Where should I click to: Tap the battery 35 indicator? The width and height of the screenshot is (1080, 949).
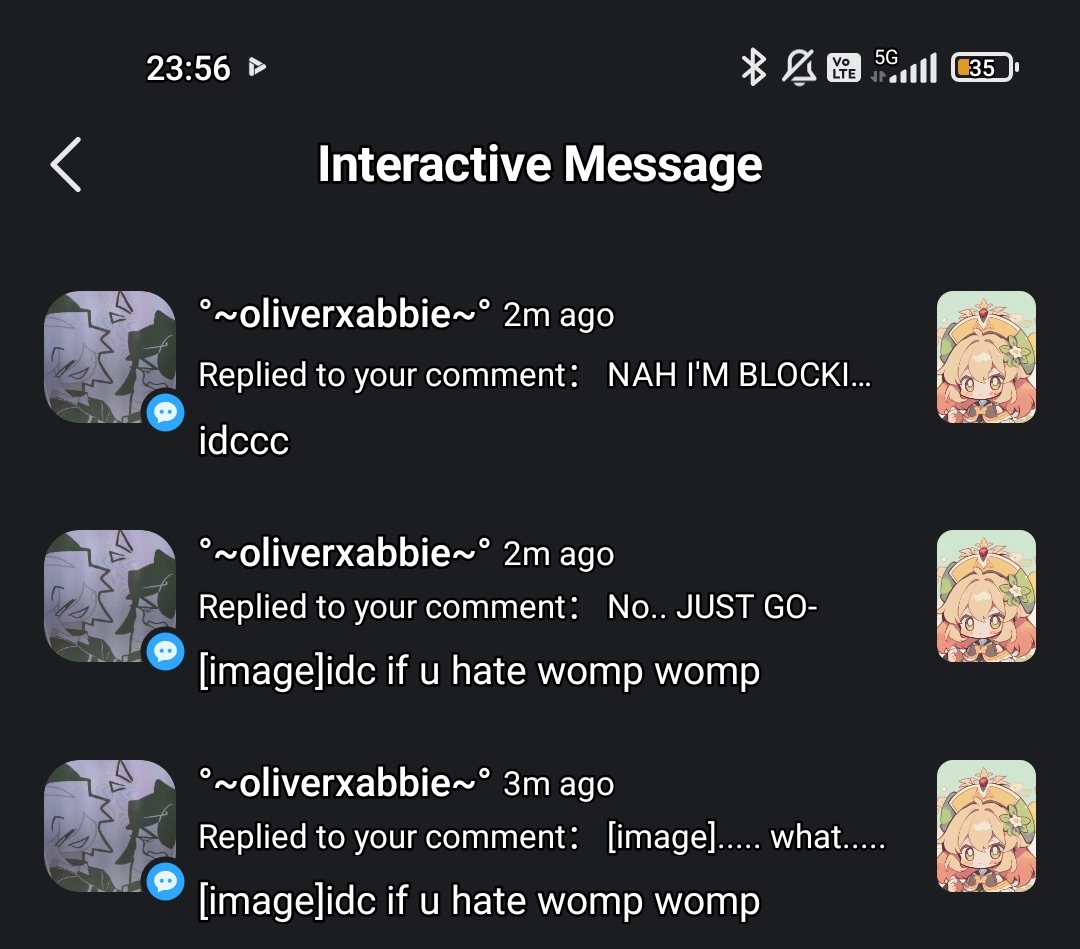[985, 67]
